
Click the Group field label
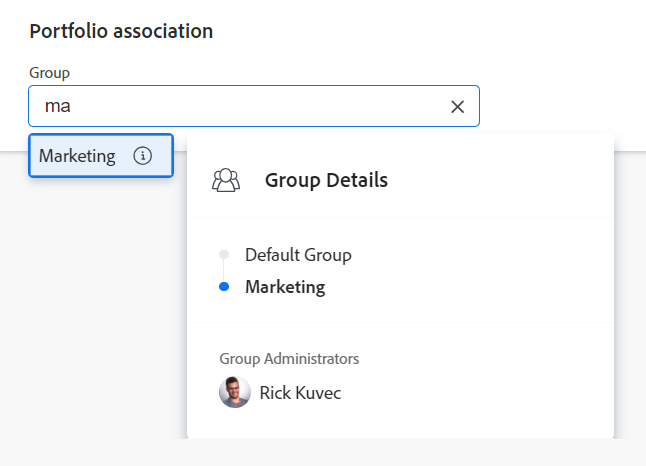click(49, 72)
